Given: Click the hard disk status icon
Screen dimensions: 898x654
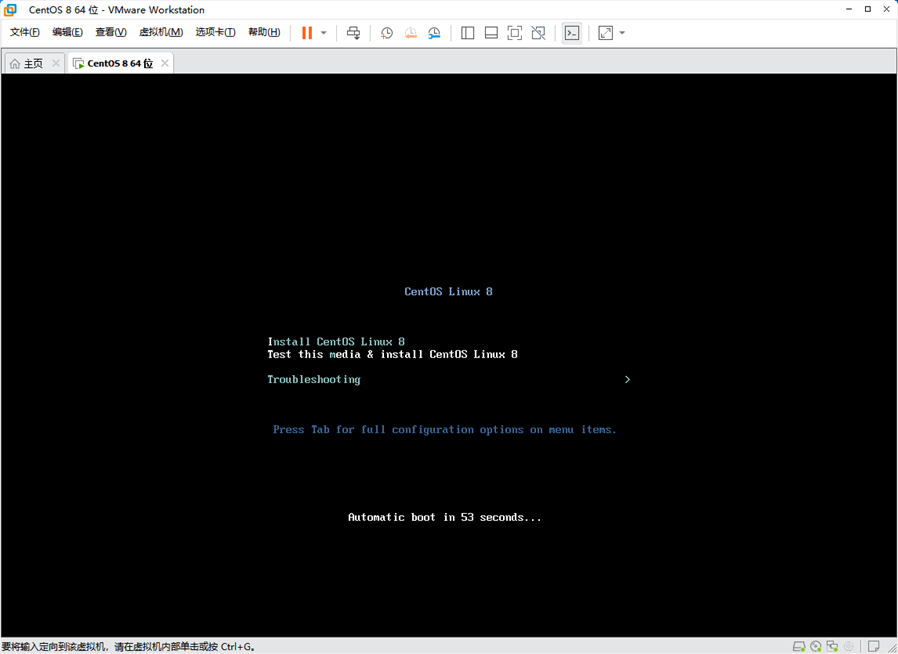Looking at the screenshot, I should pos(799,647).
